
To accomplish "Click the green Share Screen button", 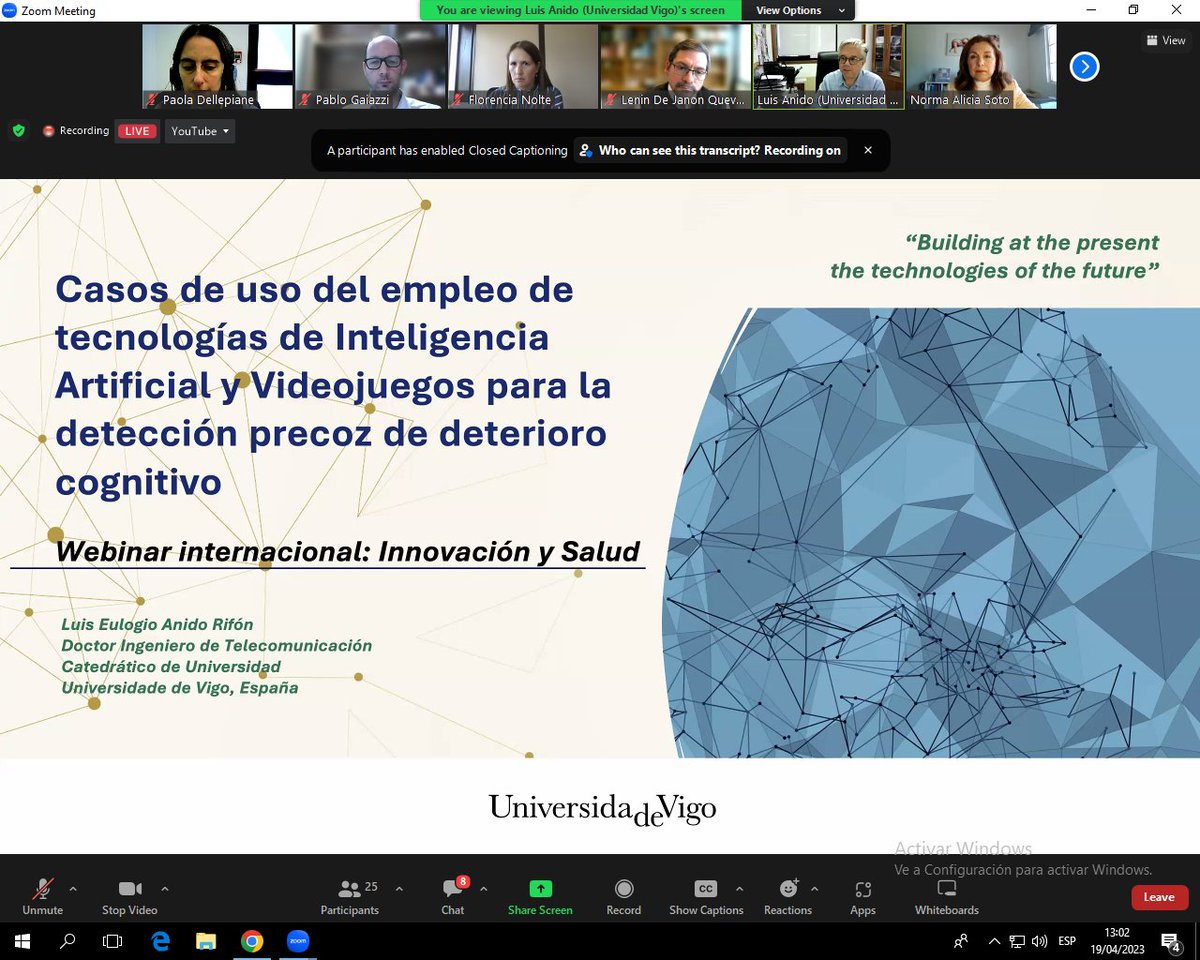I will [x=540, y=896].
